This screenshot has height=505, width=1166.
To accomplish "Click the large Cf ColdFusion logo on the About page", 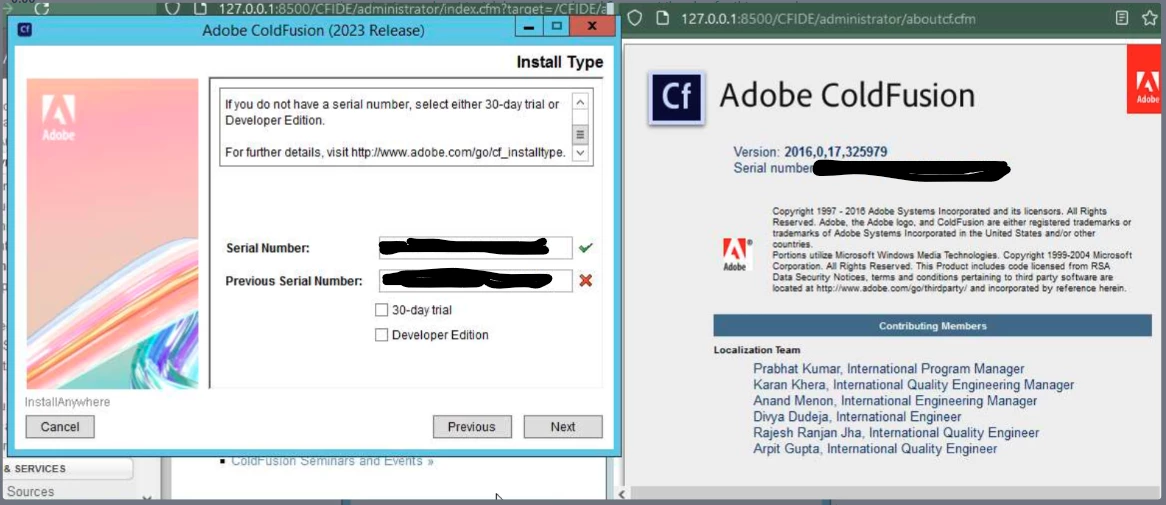I will pyautogui.click(x=676, y=97).
